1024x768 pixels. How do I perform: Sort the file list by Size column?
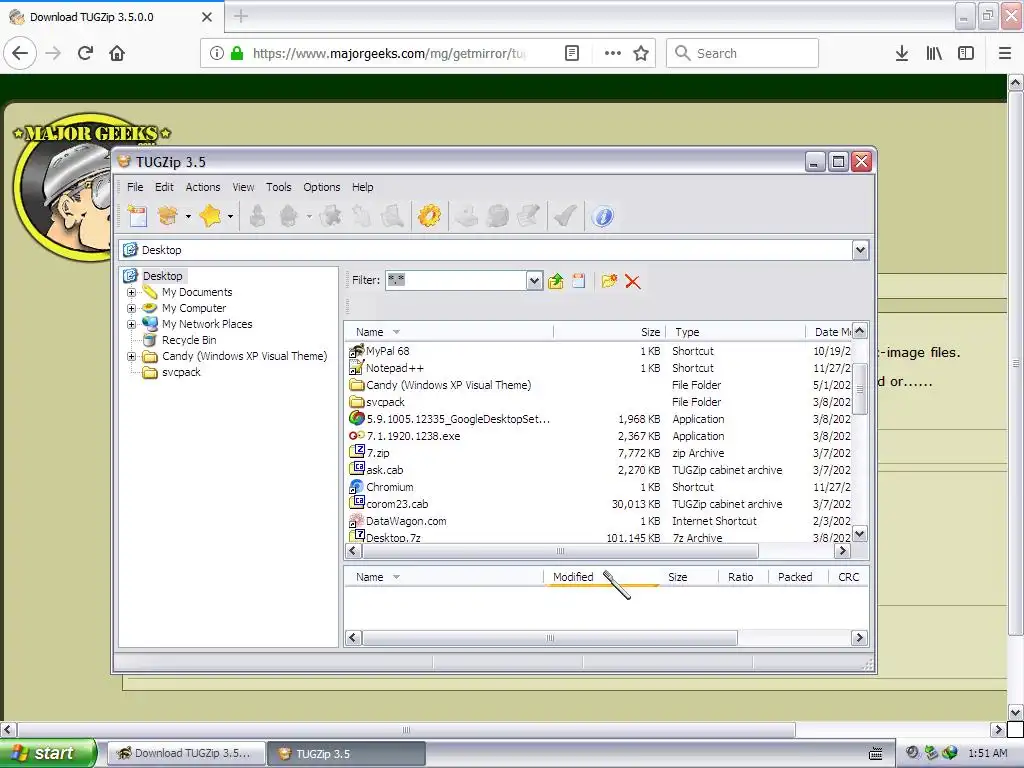tap(609, 332)
